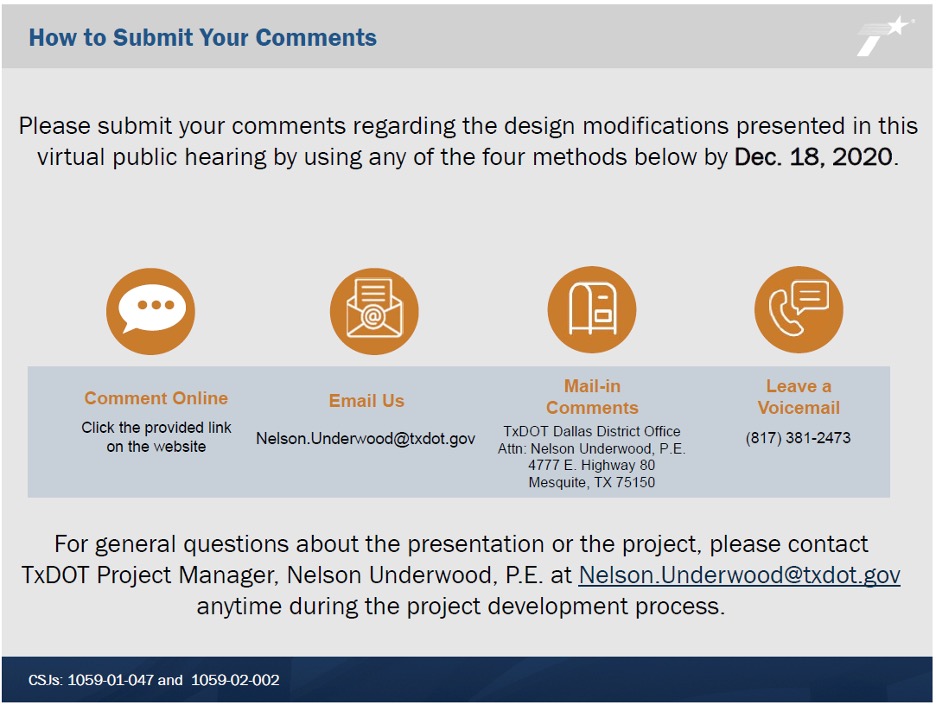
Task: Click the How to Submit Your Comments title
Action: point(203,38)
